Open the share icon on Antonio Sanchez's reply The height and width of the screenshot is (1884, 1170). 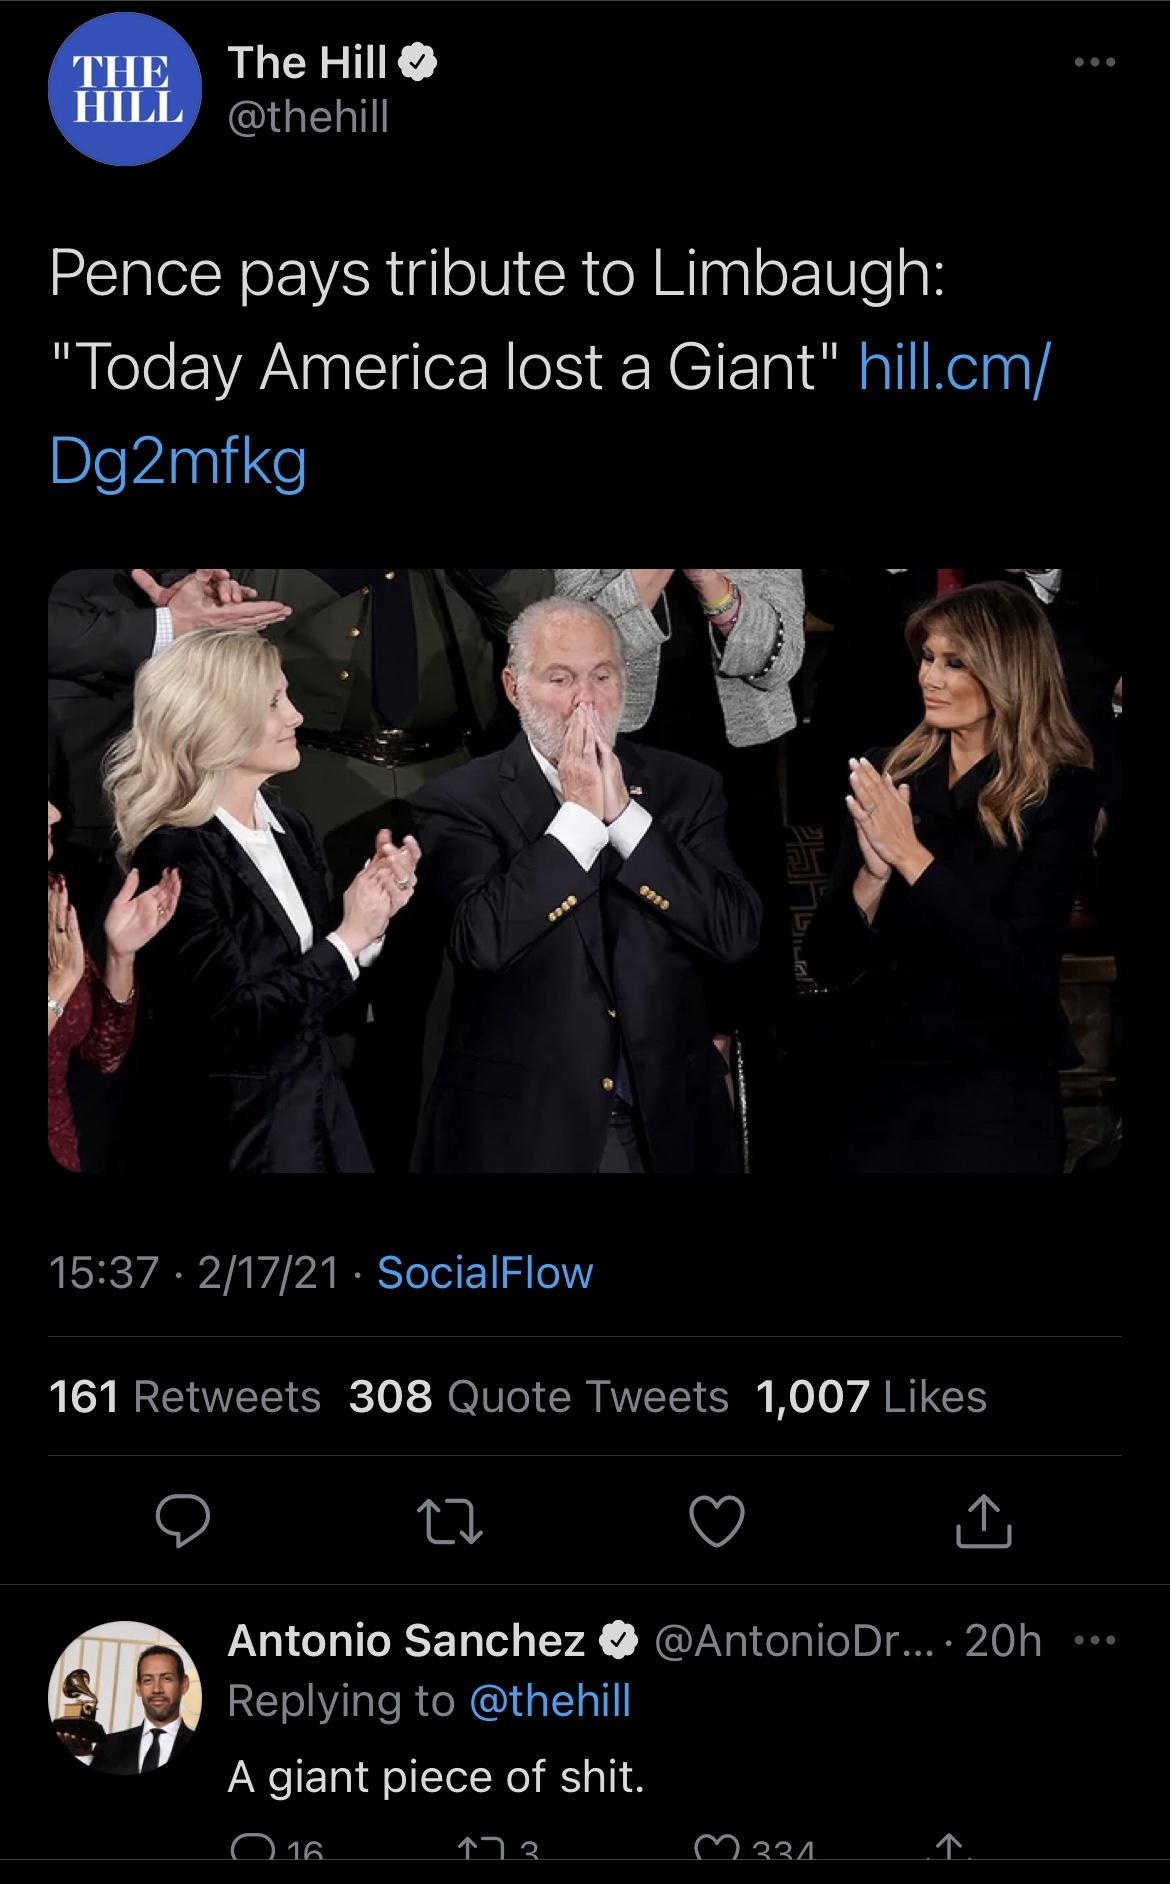tap(946, 1874)
